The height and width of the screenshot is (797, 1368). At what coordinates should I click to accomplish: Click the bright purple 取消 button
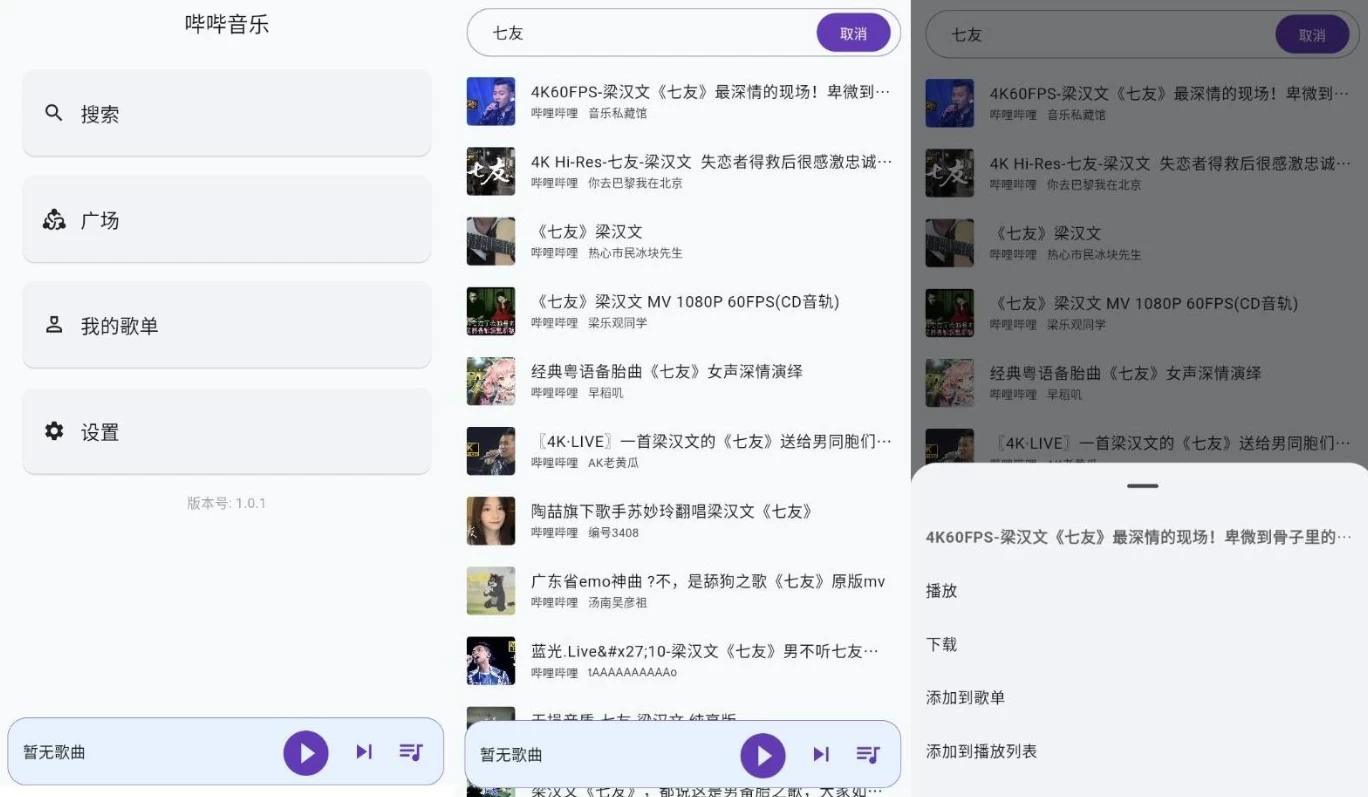pyautogui.click(x=853, y=33)
